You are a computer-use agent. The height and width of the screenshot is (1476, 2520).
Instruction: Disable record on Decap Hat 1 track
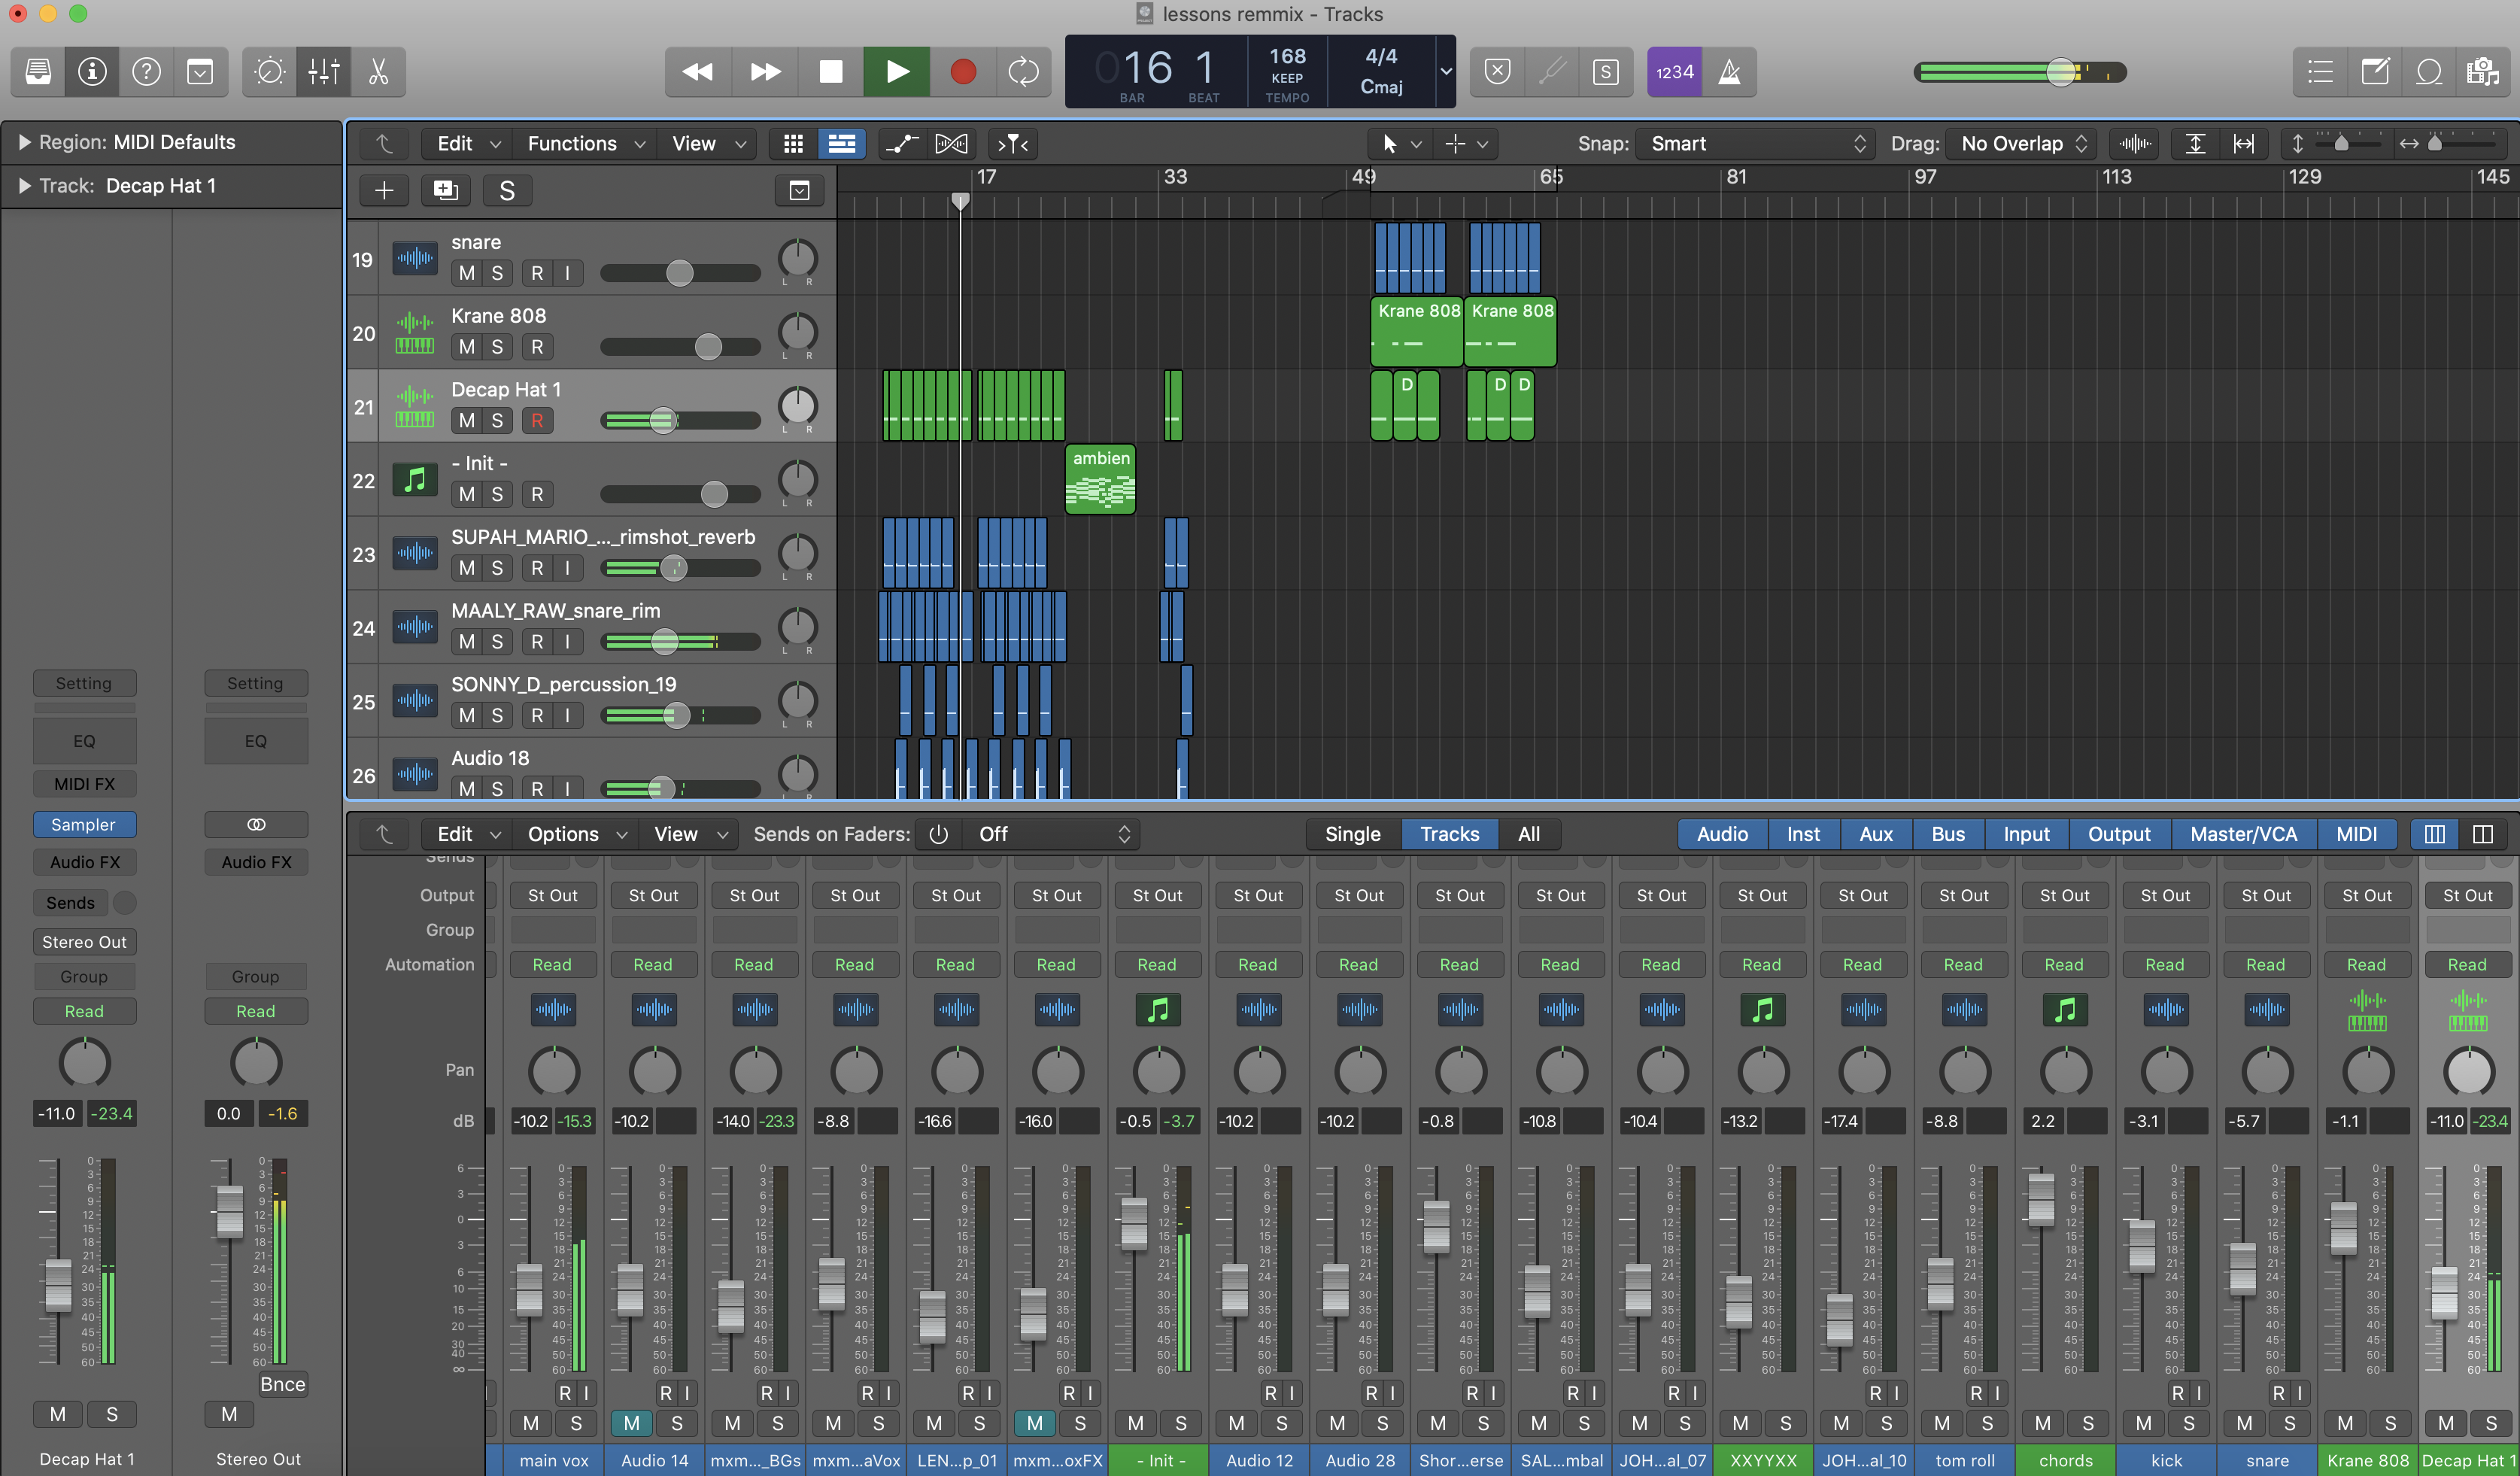pos(537,420)
